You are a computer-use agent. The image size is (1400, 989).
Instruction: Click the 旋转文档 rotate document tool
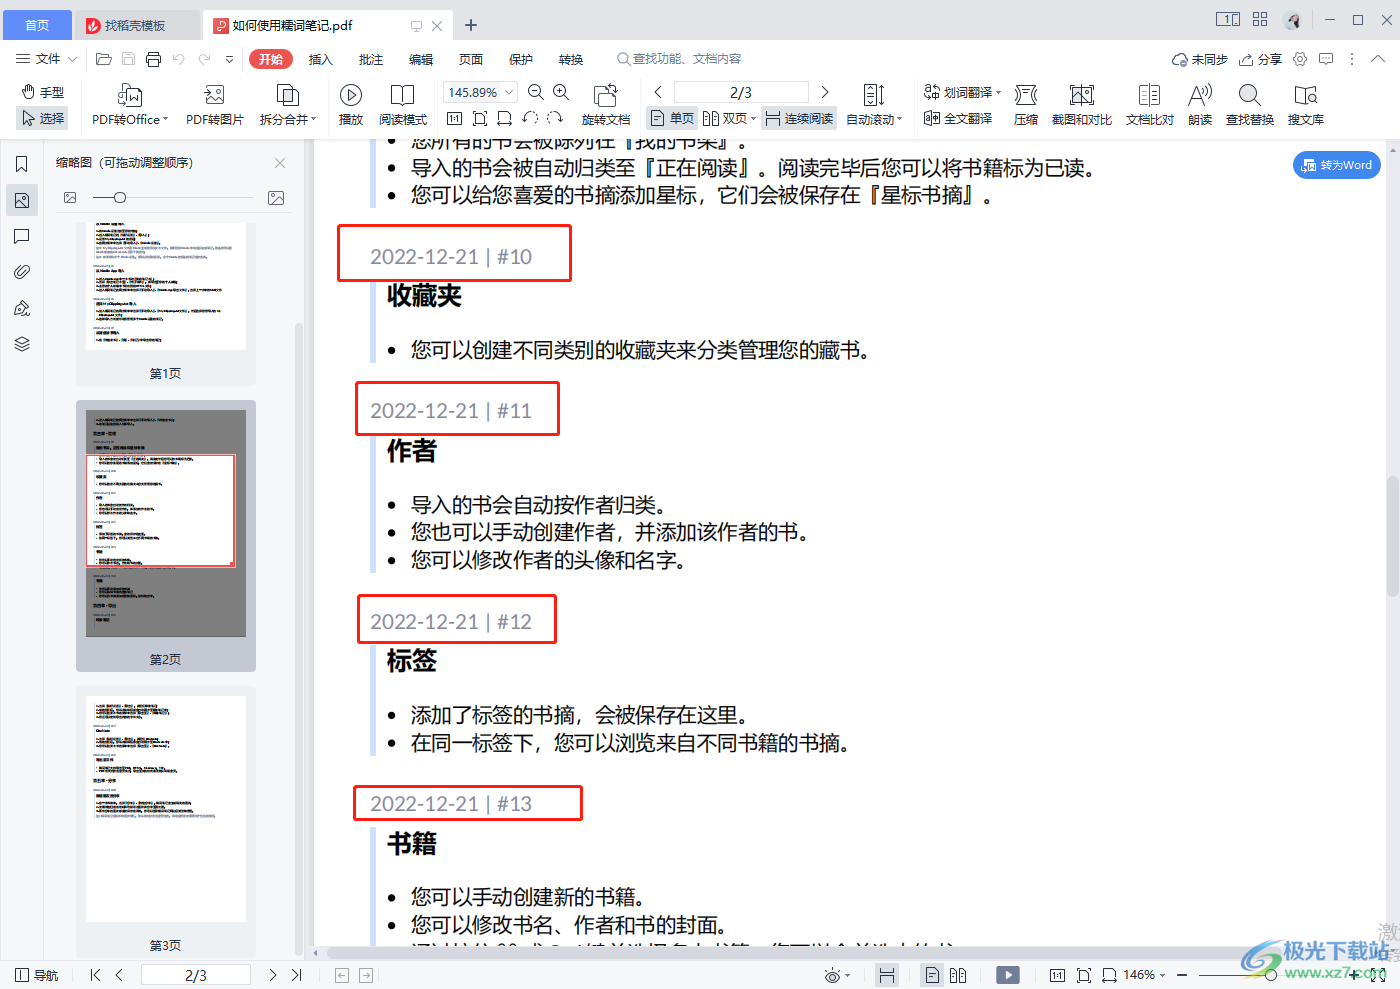click(606, 105)
